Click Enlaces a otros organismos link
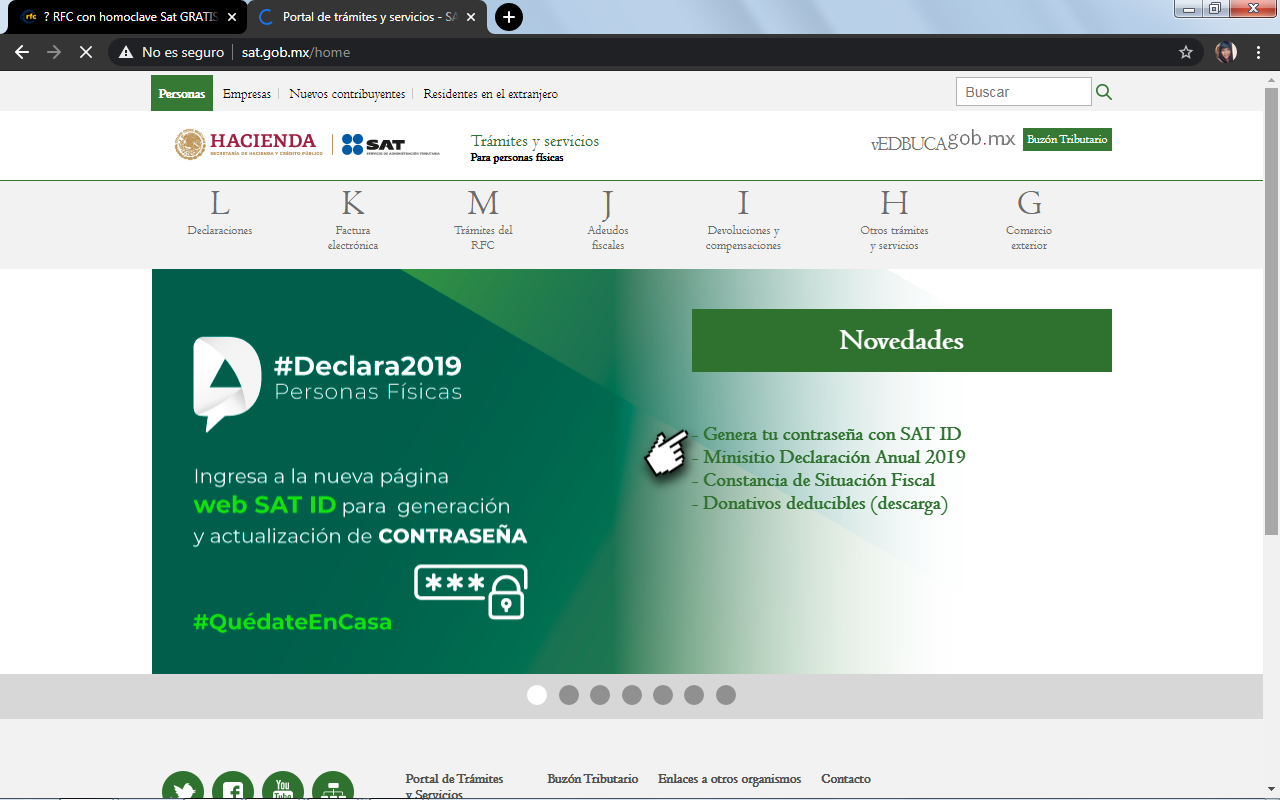This screenshot has width=1280, height=800. 730,779
